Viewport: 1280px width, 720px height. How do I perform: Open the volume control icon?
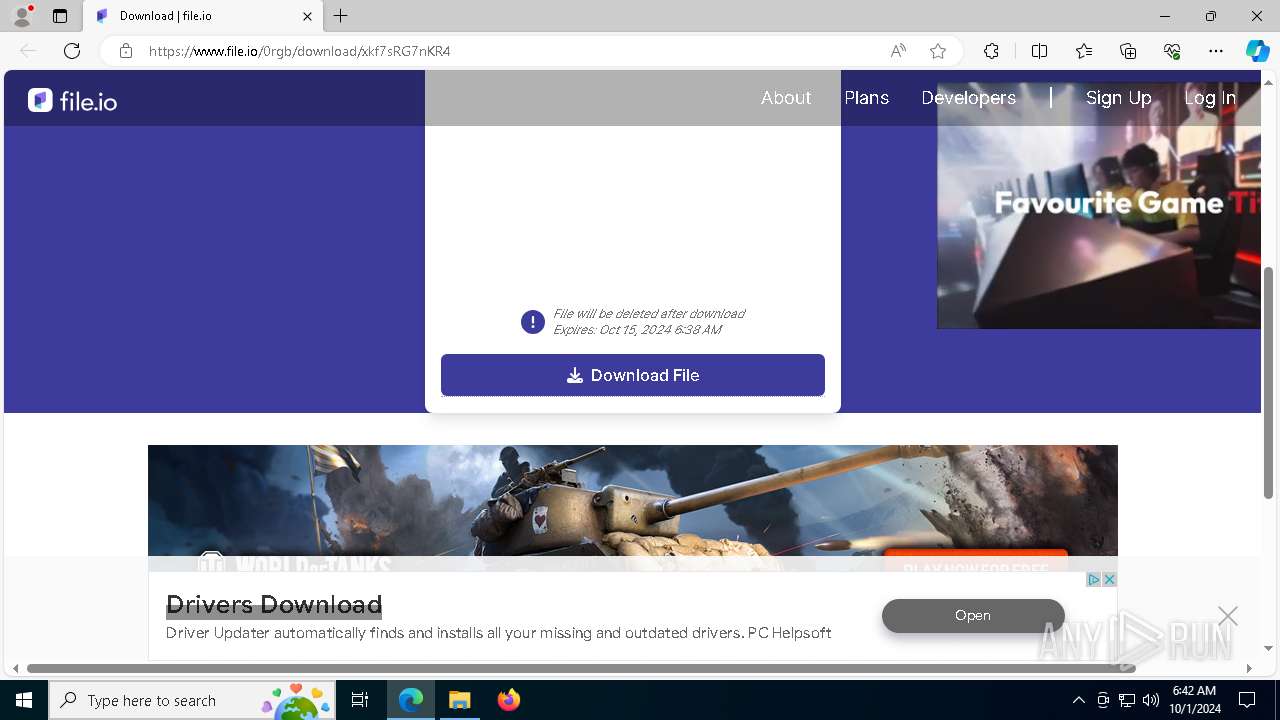1151,700
